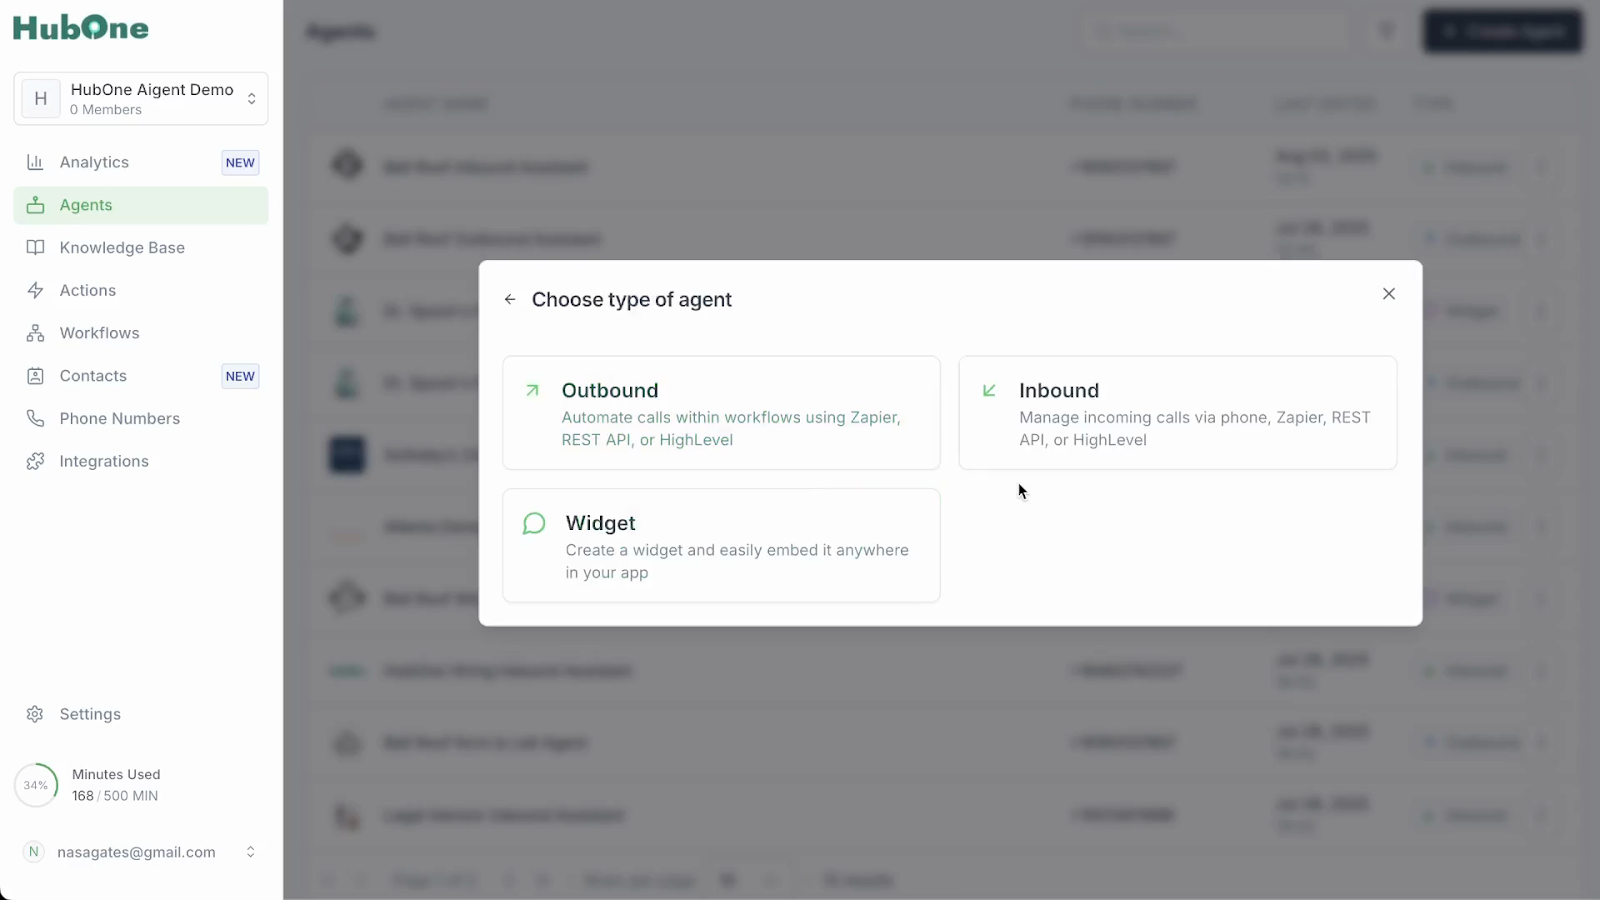The height and width of the screenshot is (900, 1600).
Task: Go back using the dialog arrow
Action: 510,299
